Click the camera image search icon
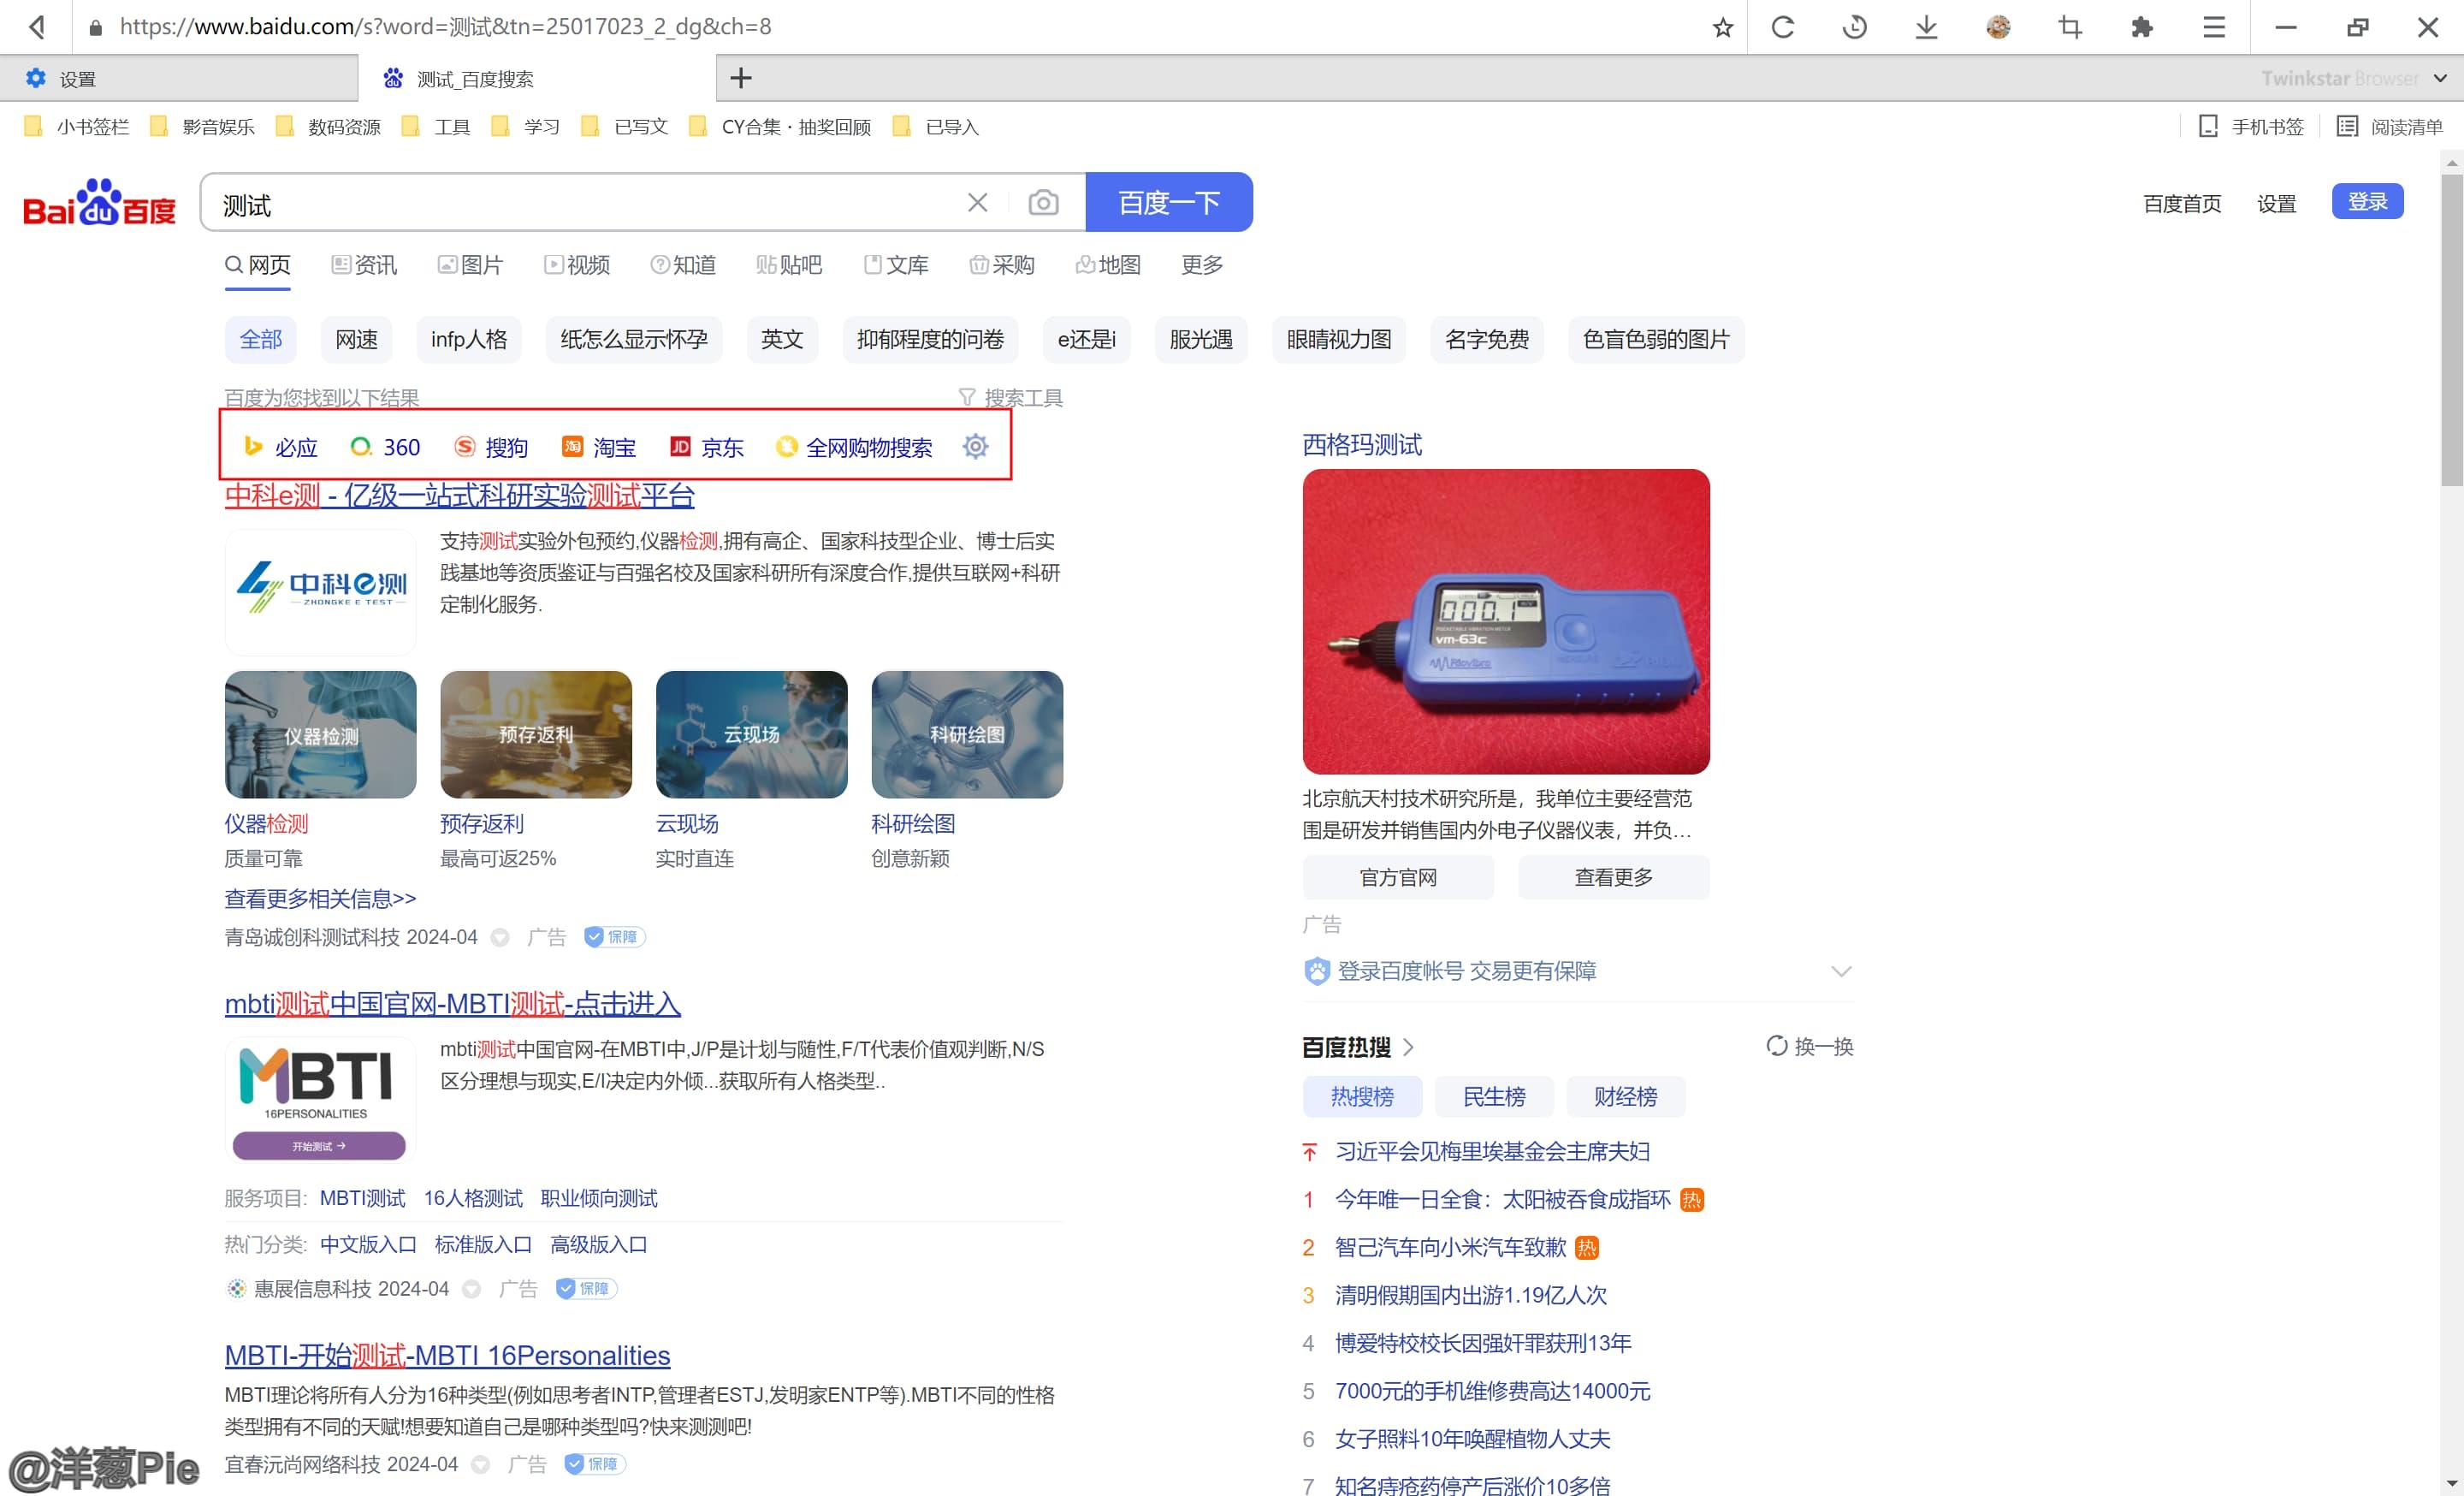The image size is (2464, 1496). click(1043, 203)
